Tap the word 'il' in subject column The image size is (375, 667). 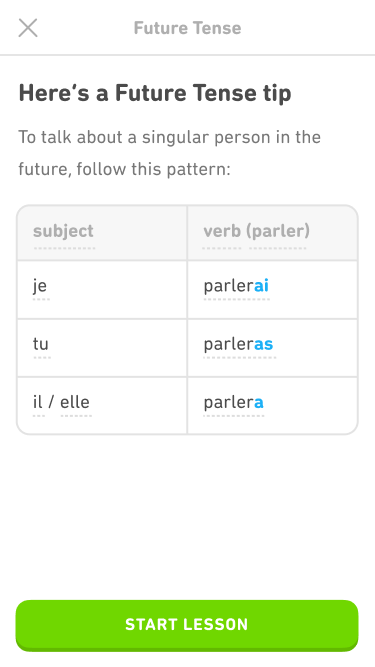[x=38, y=402]
